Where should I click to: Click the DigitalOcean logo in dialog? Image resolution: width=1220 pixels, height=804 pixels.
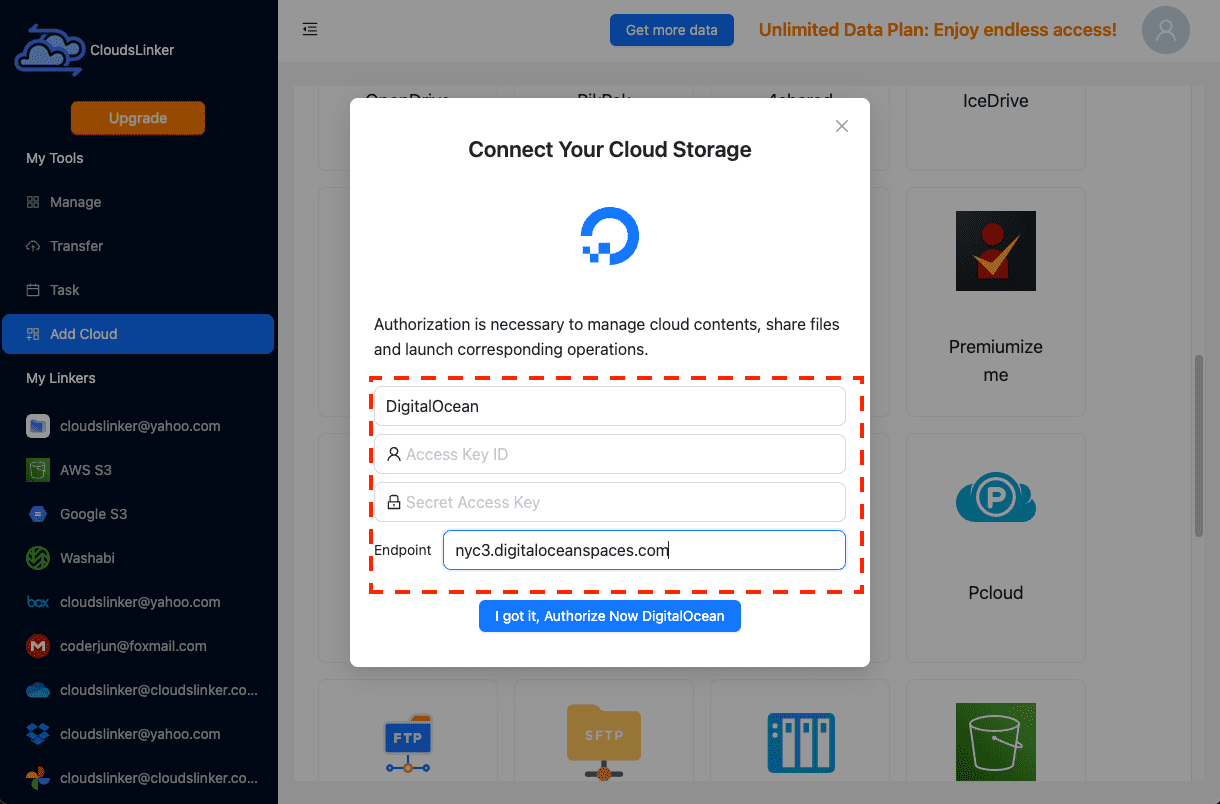coord(610,237)
